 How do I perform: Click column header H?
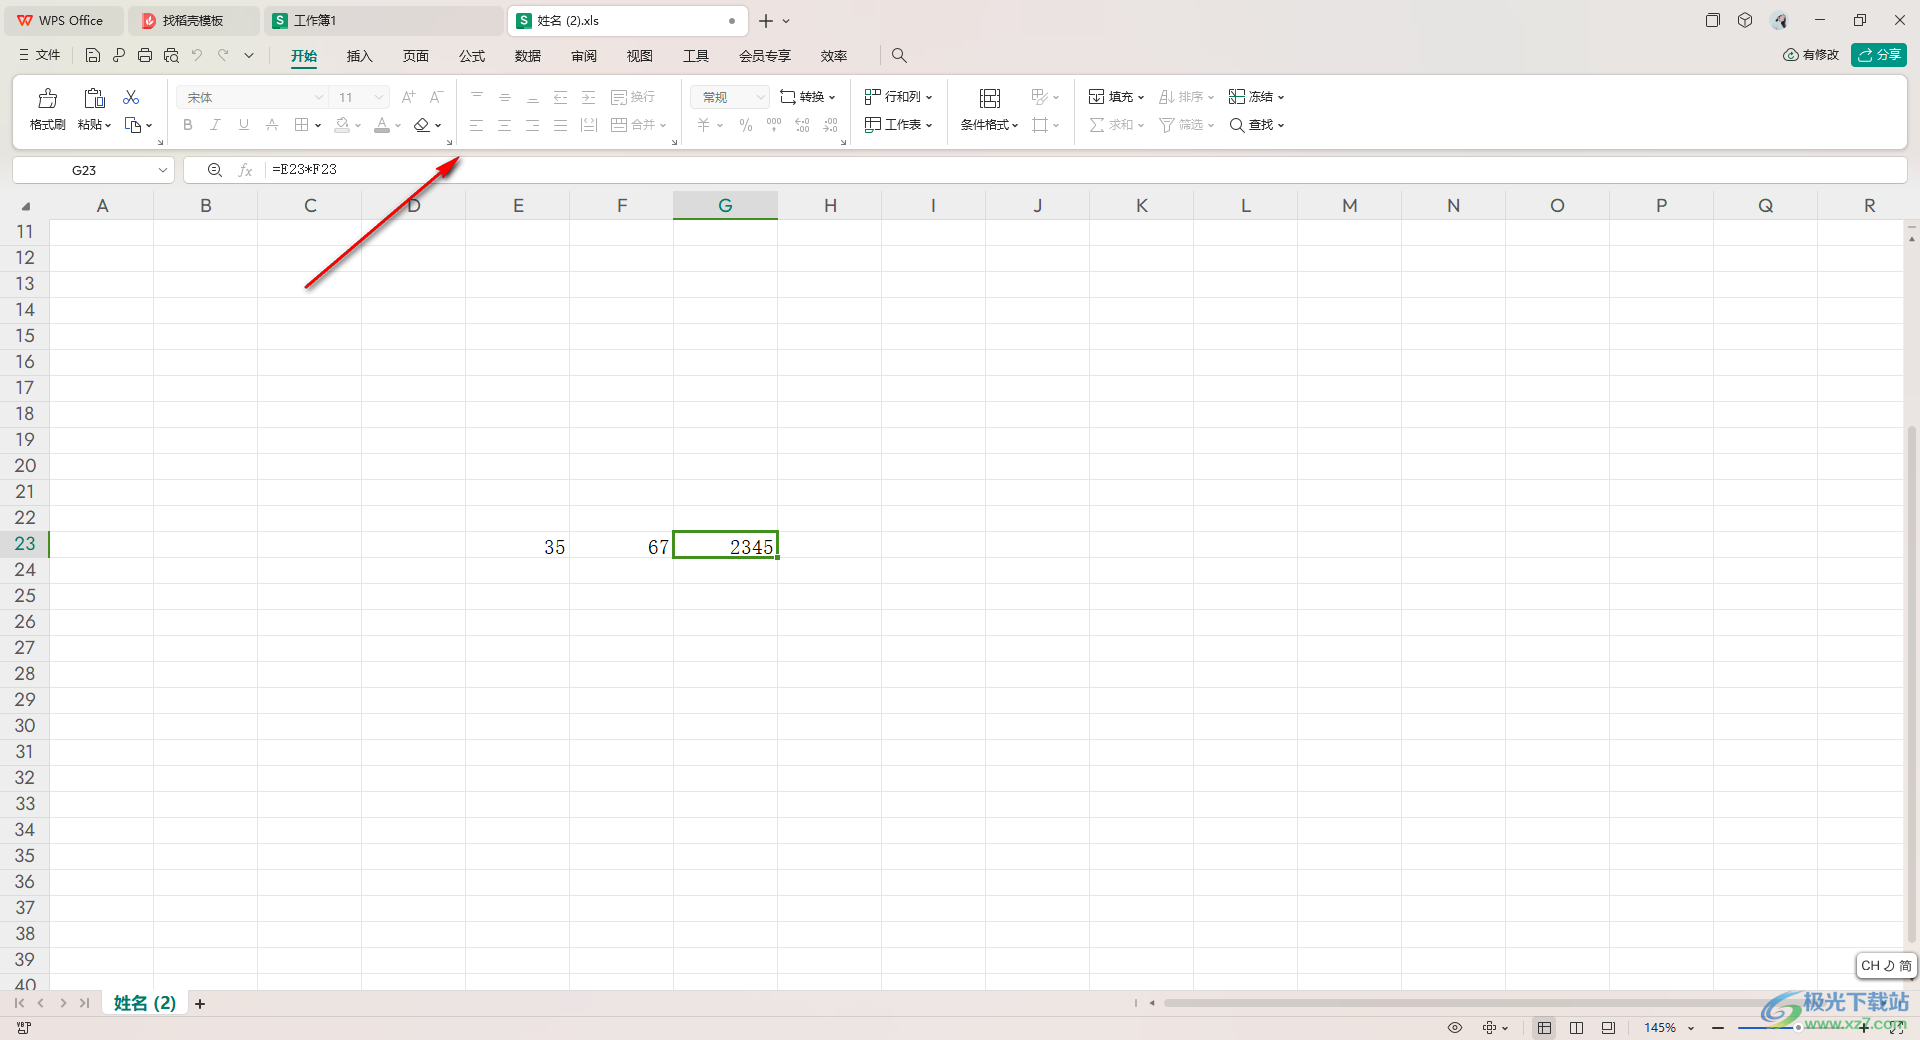[830, 205]
